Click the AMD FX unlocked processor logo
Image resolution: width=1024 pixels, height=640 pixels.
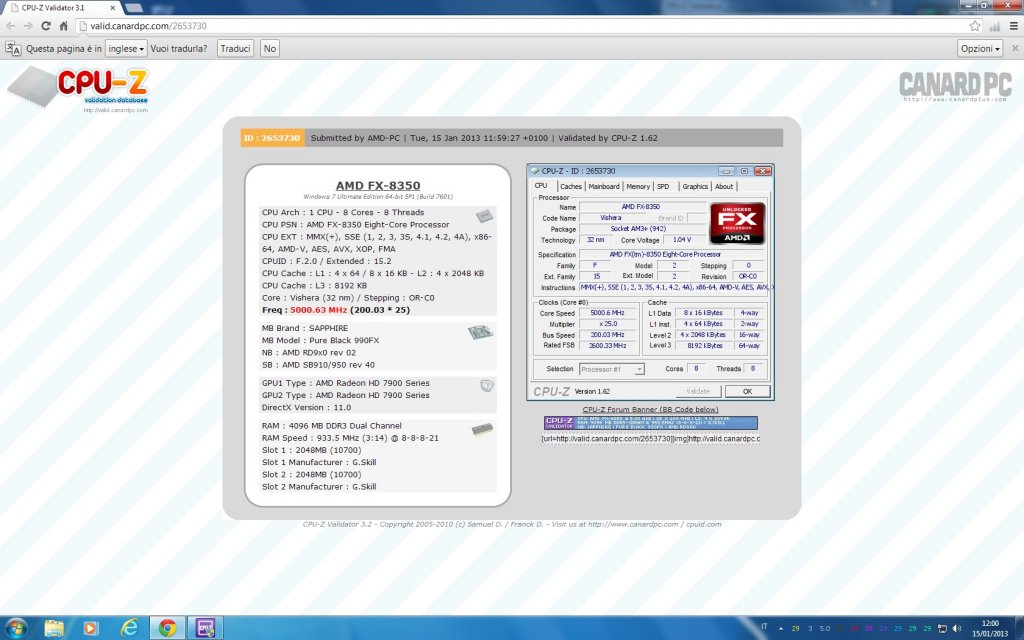737,223
